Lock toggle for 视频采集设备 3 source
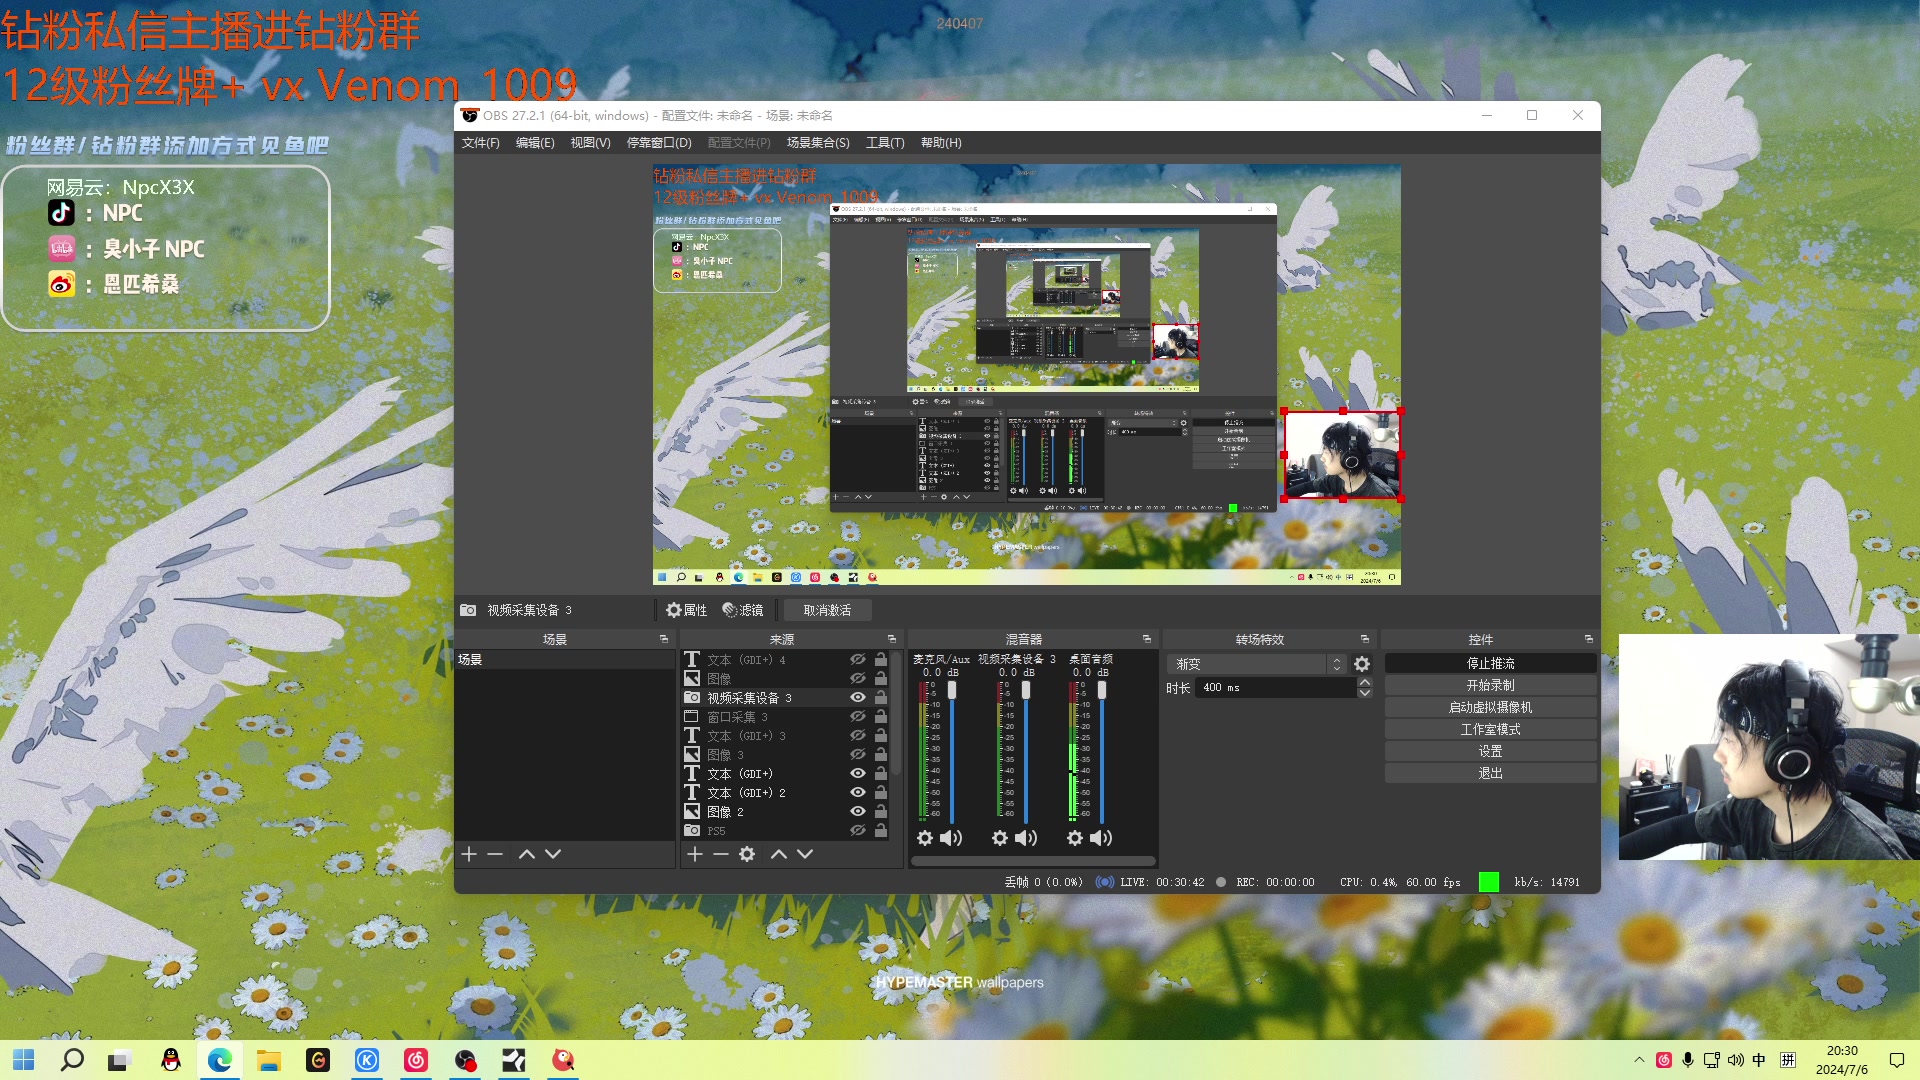The image size is (1920, 1080). (x=881, y=698)
